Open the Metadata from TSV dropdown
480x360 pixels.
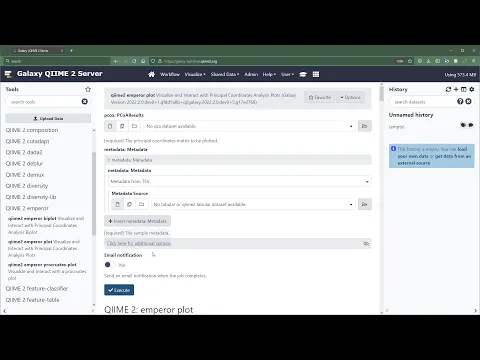pyautogui.click(x=240, y=181)
